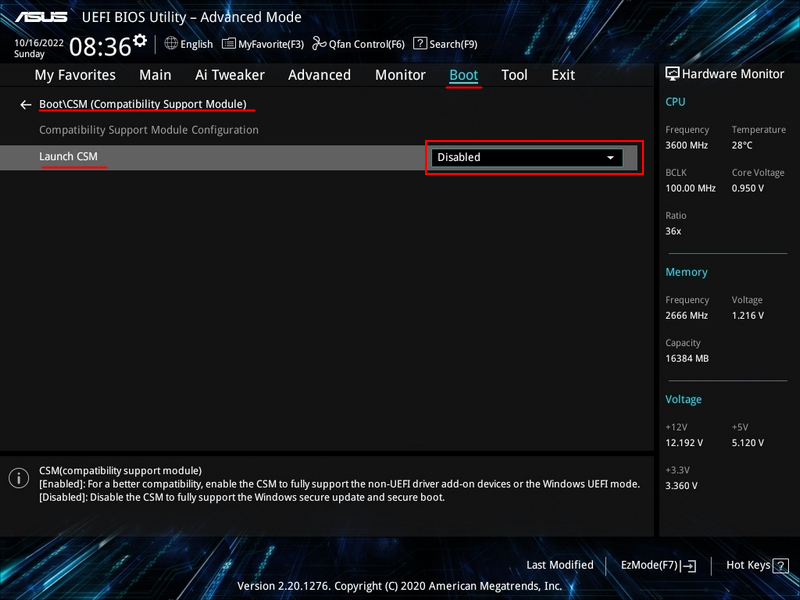Click the CPU section heading
Screen dimensions: 800x600
click(x=675, y=102)
